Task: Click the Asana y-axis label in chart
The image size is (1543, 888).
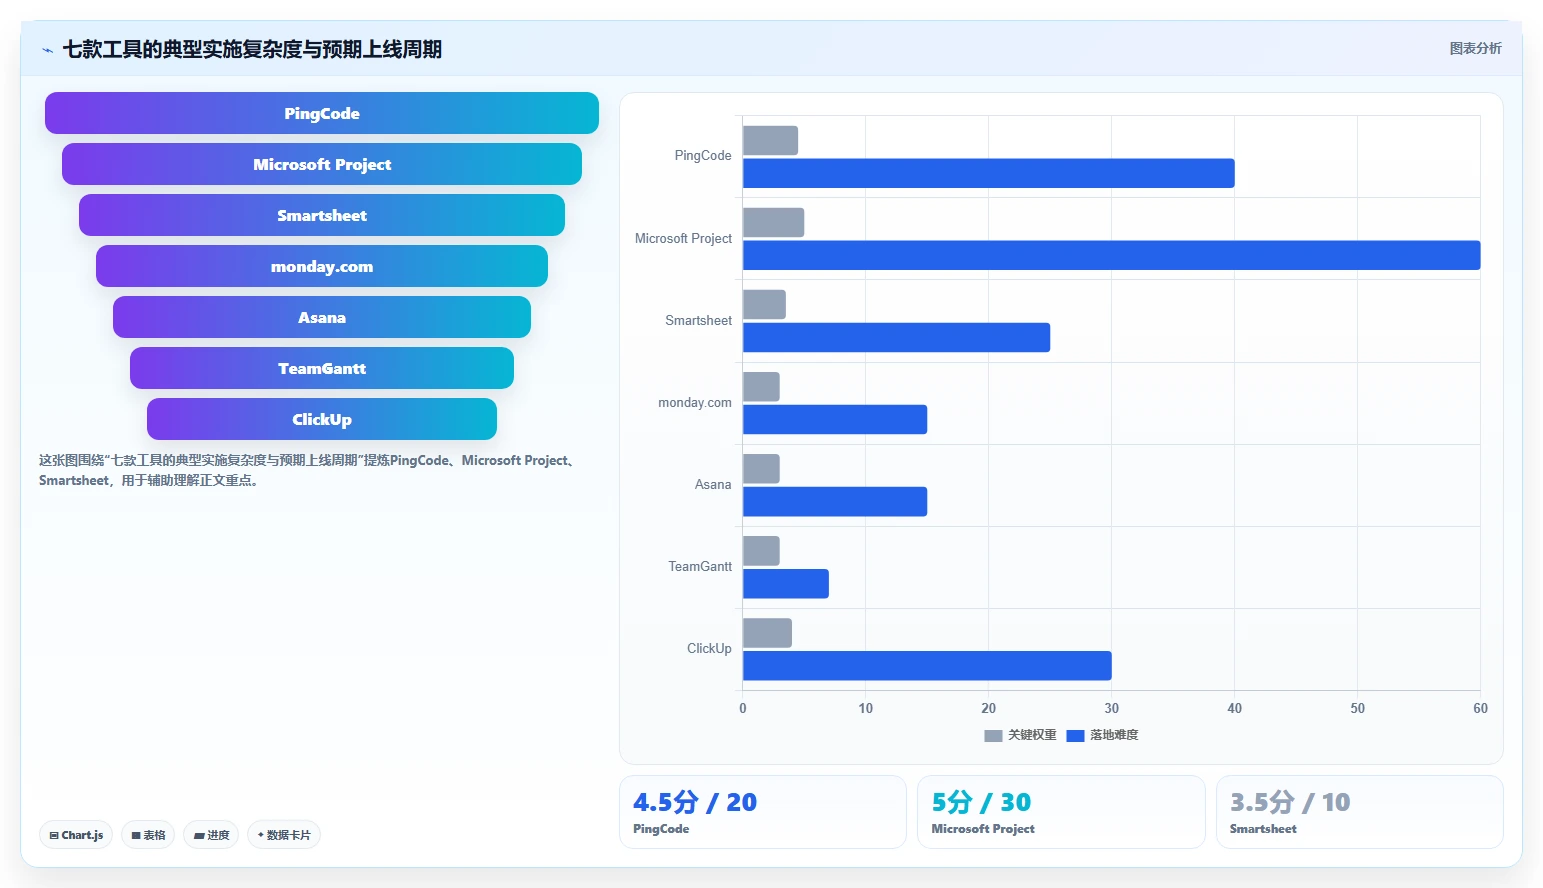Action: tap(713, 485)
